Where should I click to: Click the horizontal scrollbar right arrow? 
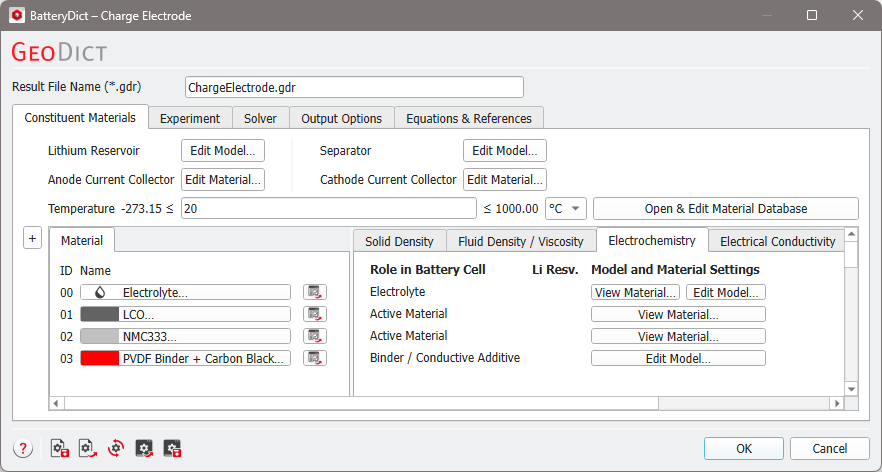(837, 403)
